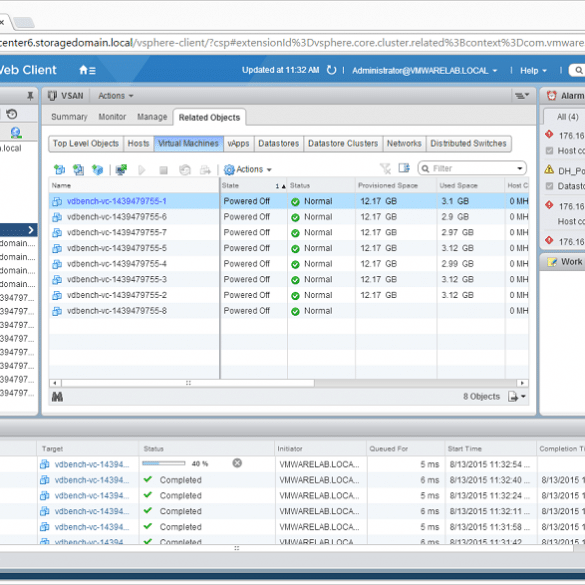Open the VSAN Actions dropdown
Viewport: 585px width, 585px height.
116,96
